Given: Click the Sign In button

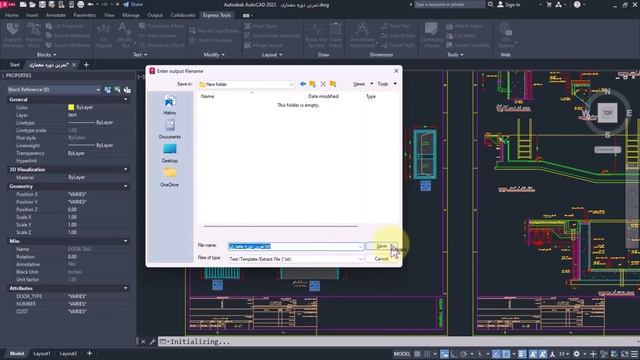Looking at the screenshot, I should pyautogui.click(x=509, y=4).
